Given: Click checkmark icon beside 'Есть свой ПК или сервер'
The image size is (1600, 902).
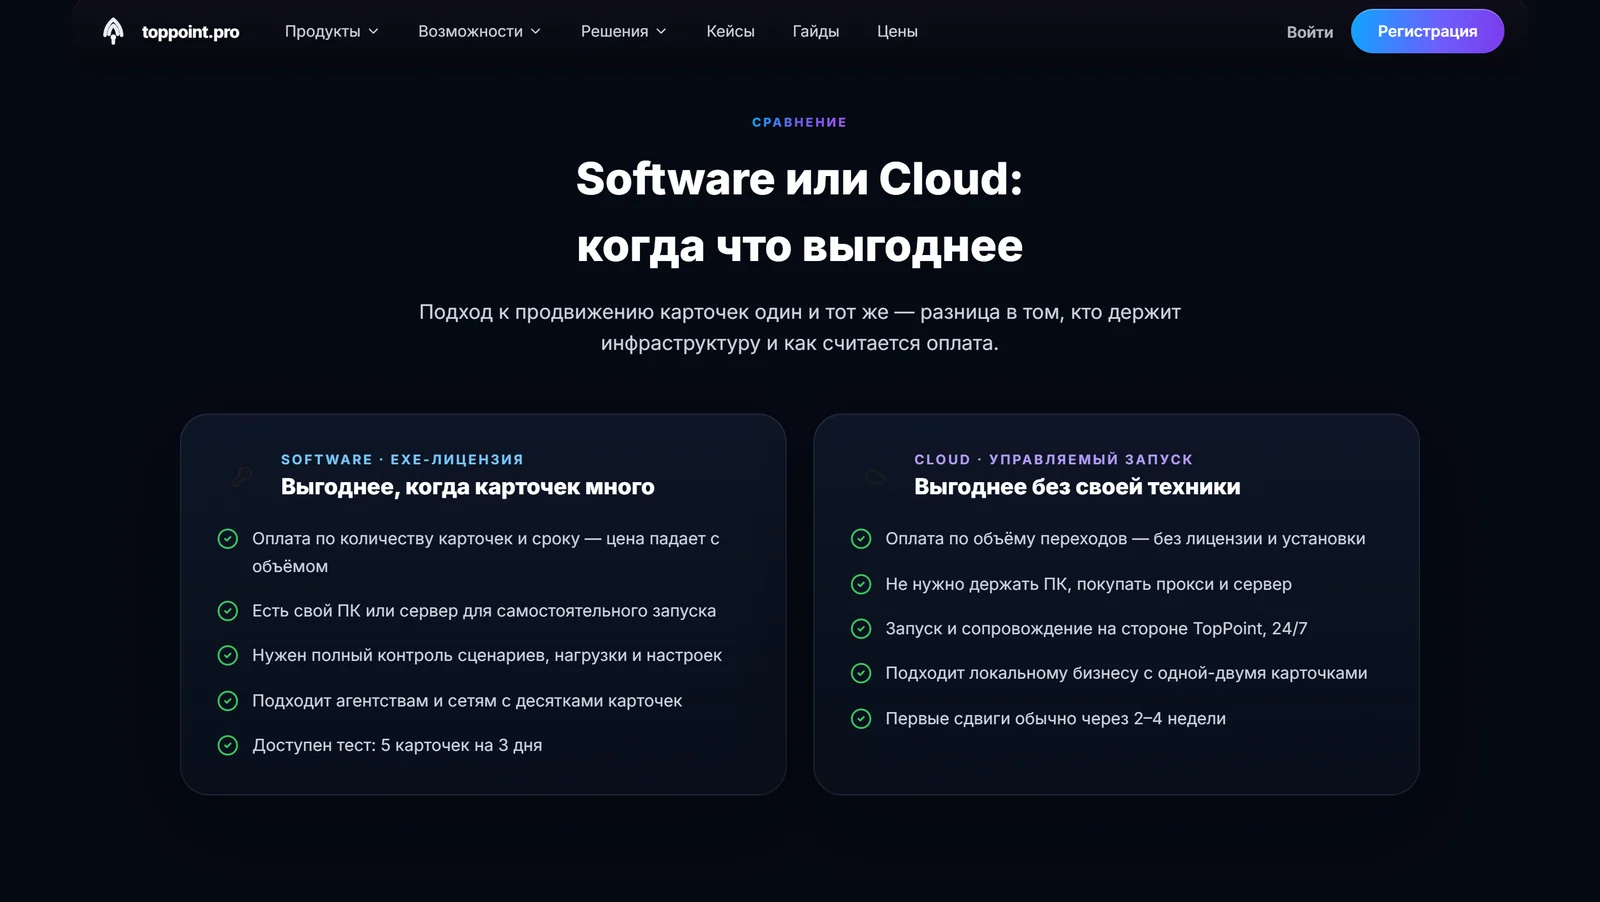Looking at the screenshot, I should (228, 611).
